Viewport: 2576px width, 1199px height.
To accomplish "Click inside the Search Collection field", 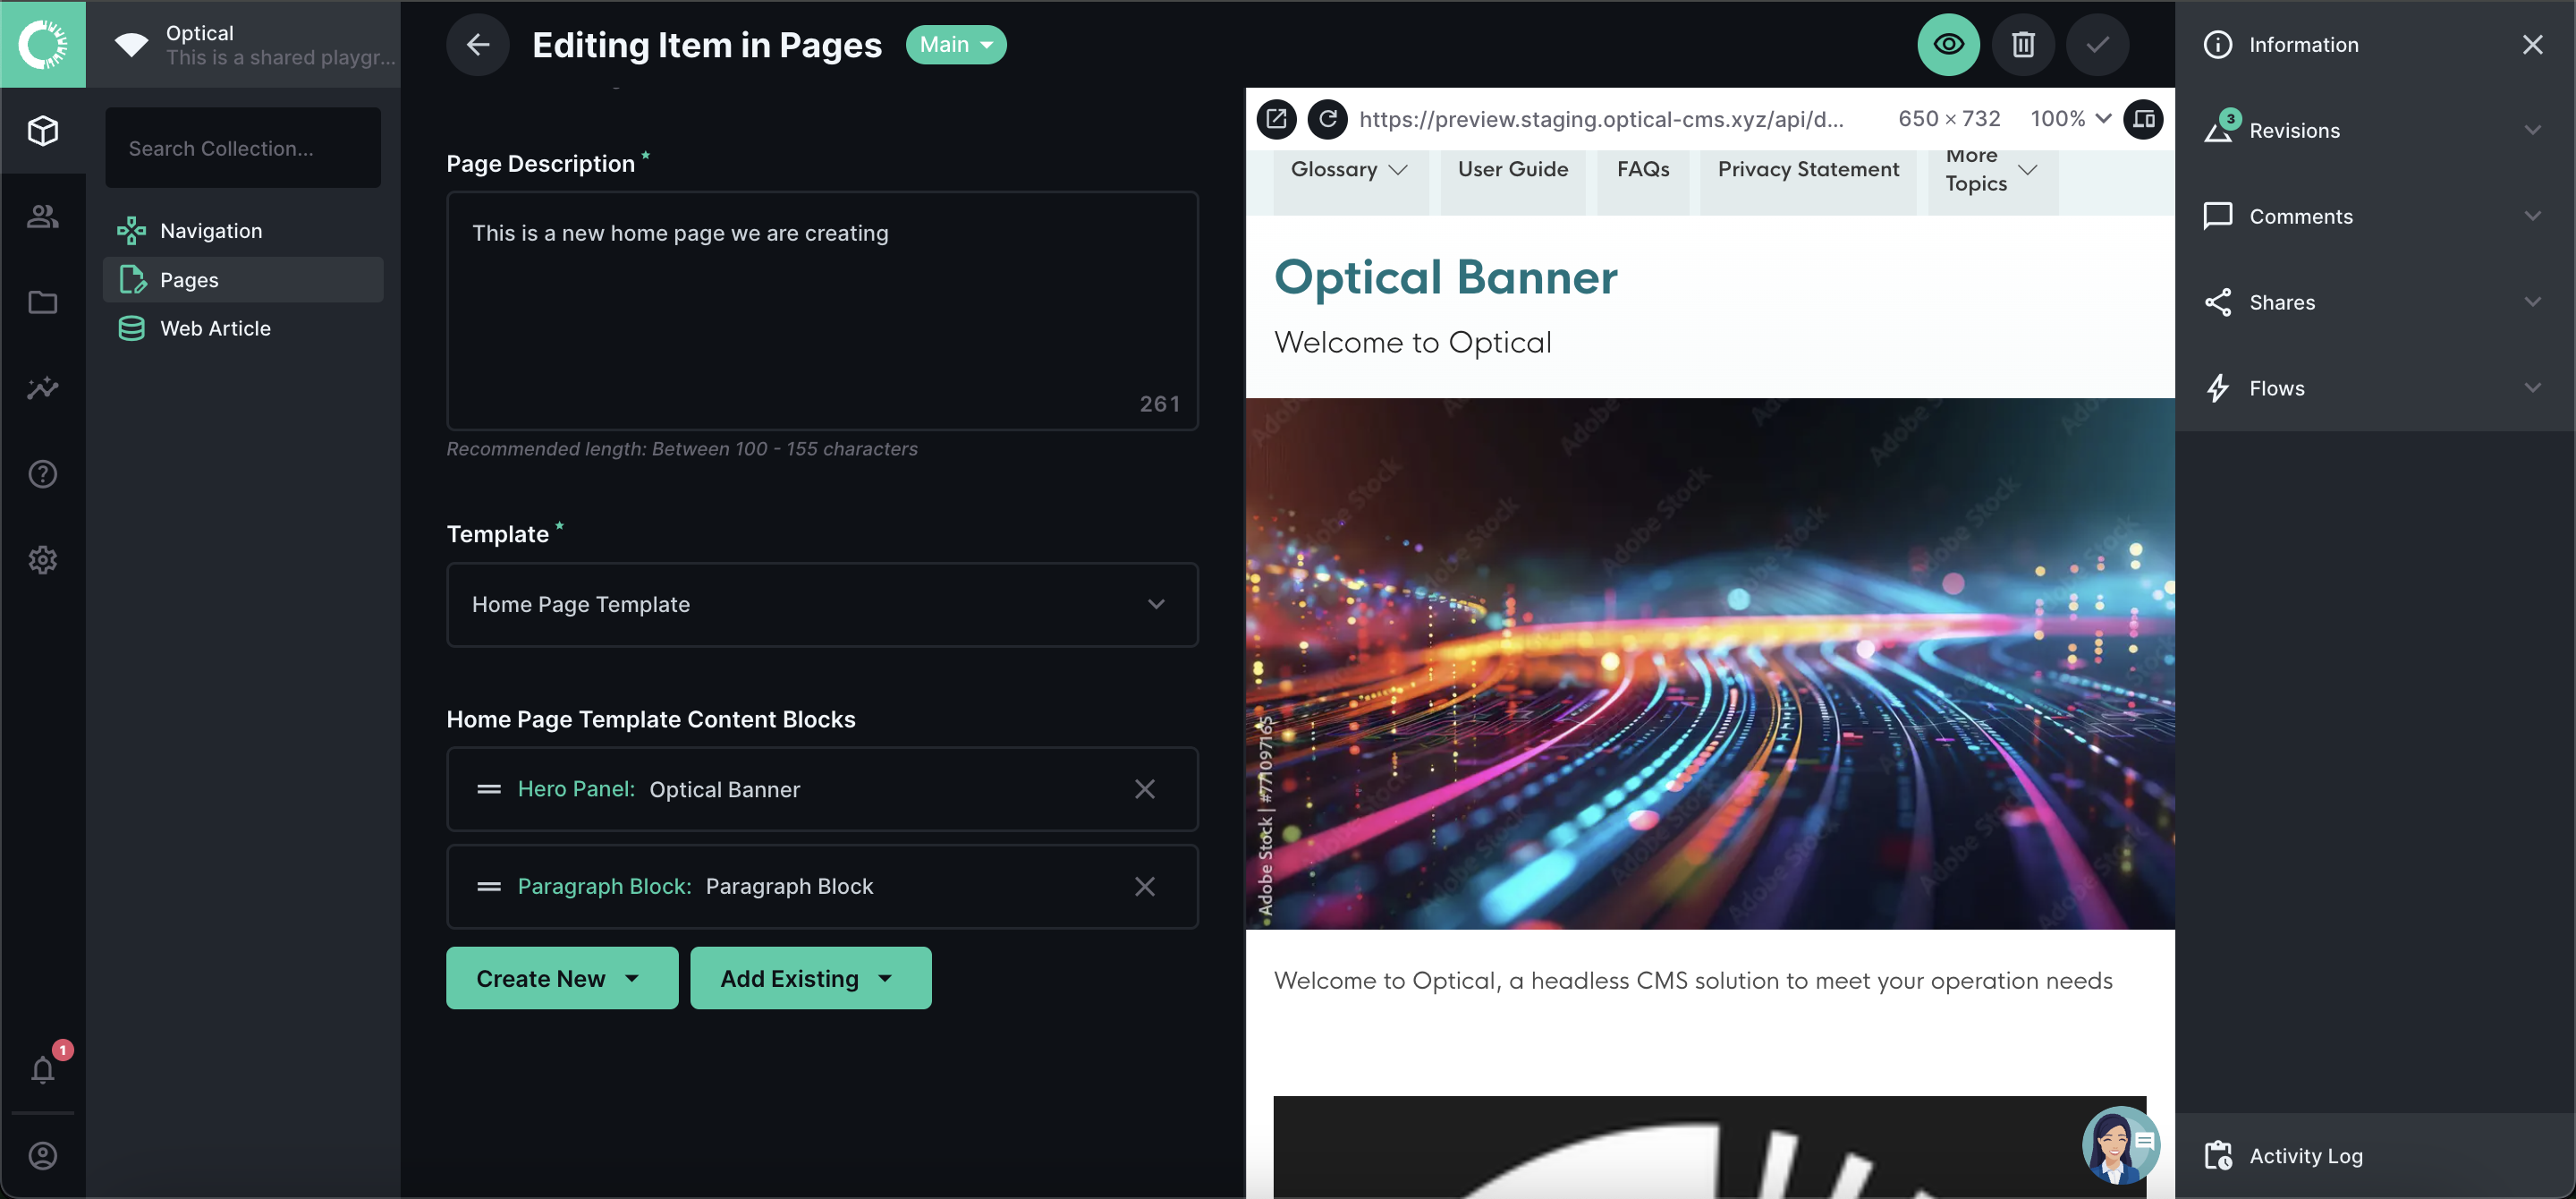I will pyautogui.click(x=242, y=147).
